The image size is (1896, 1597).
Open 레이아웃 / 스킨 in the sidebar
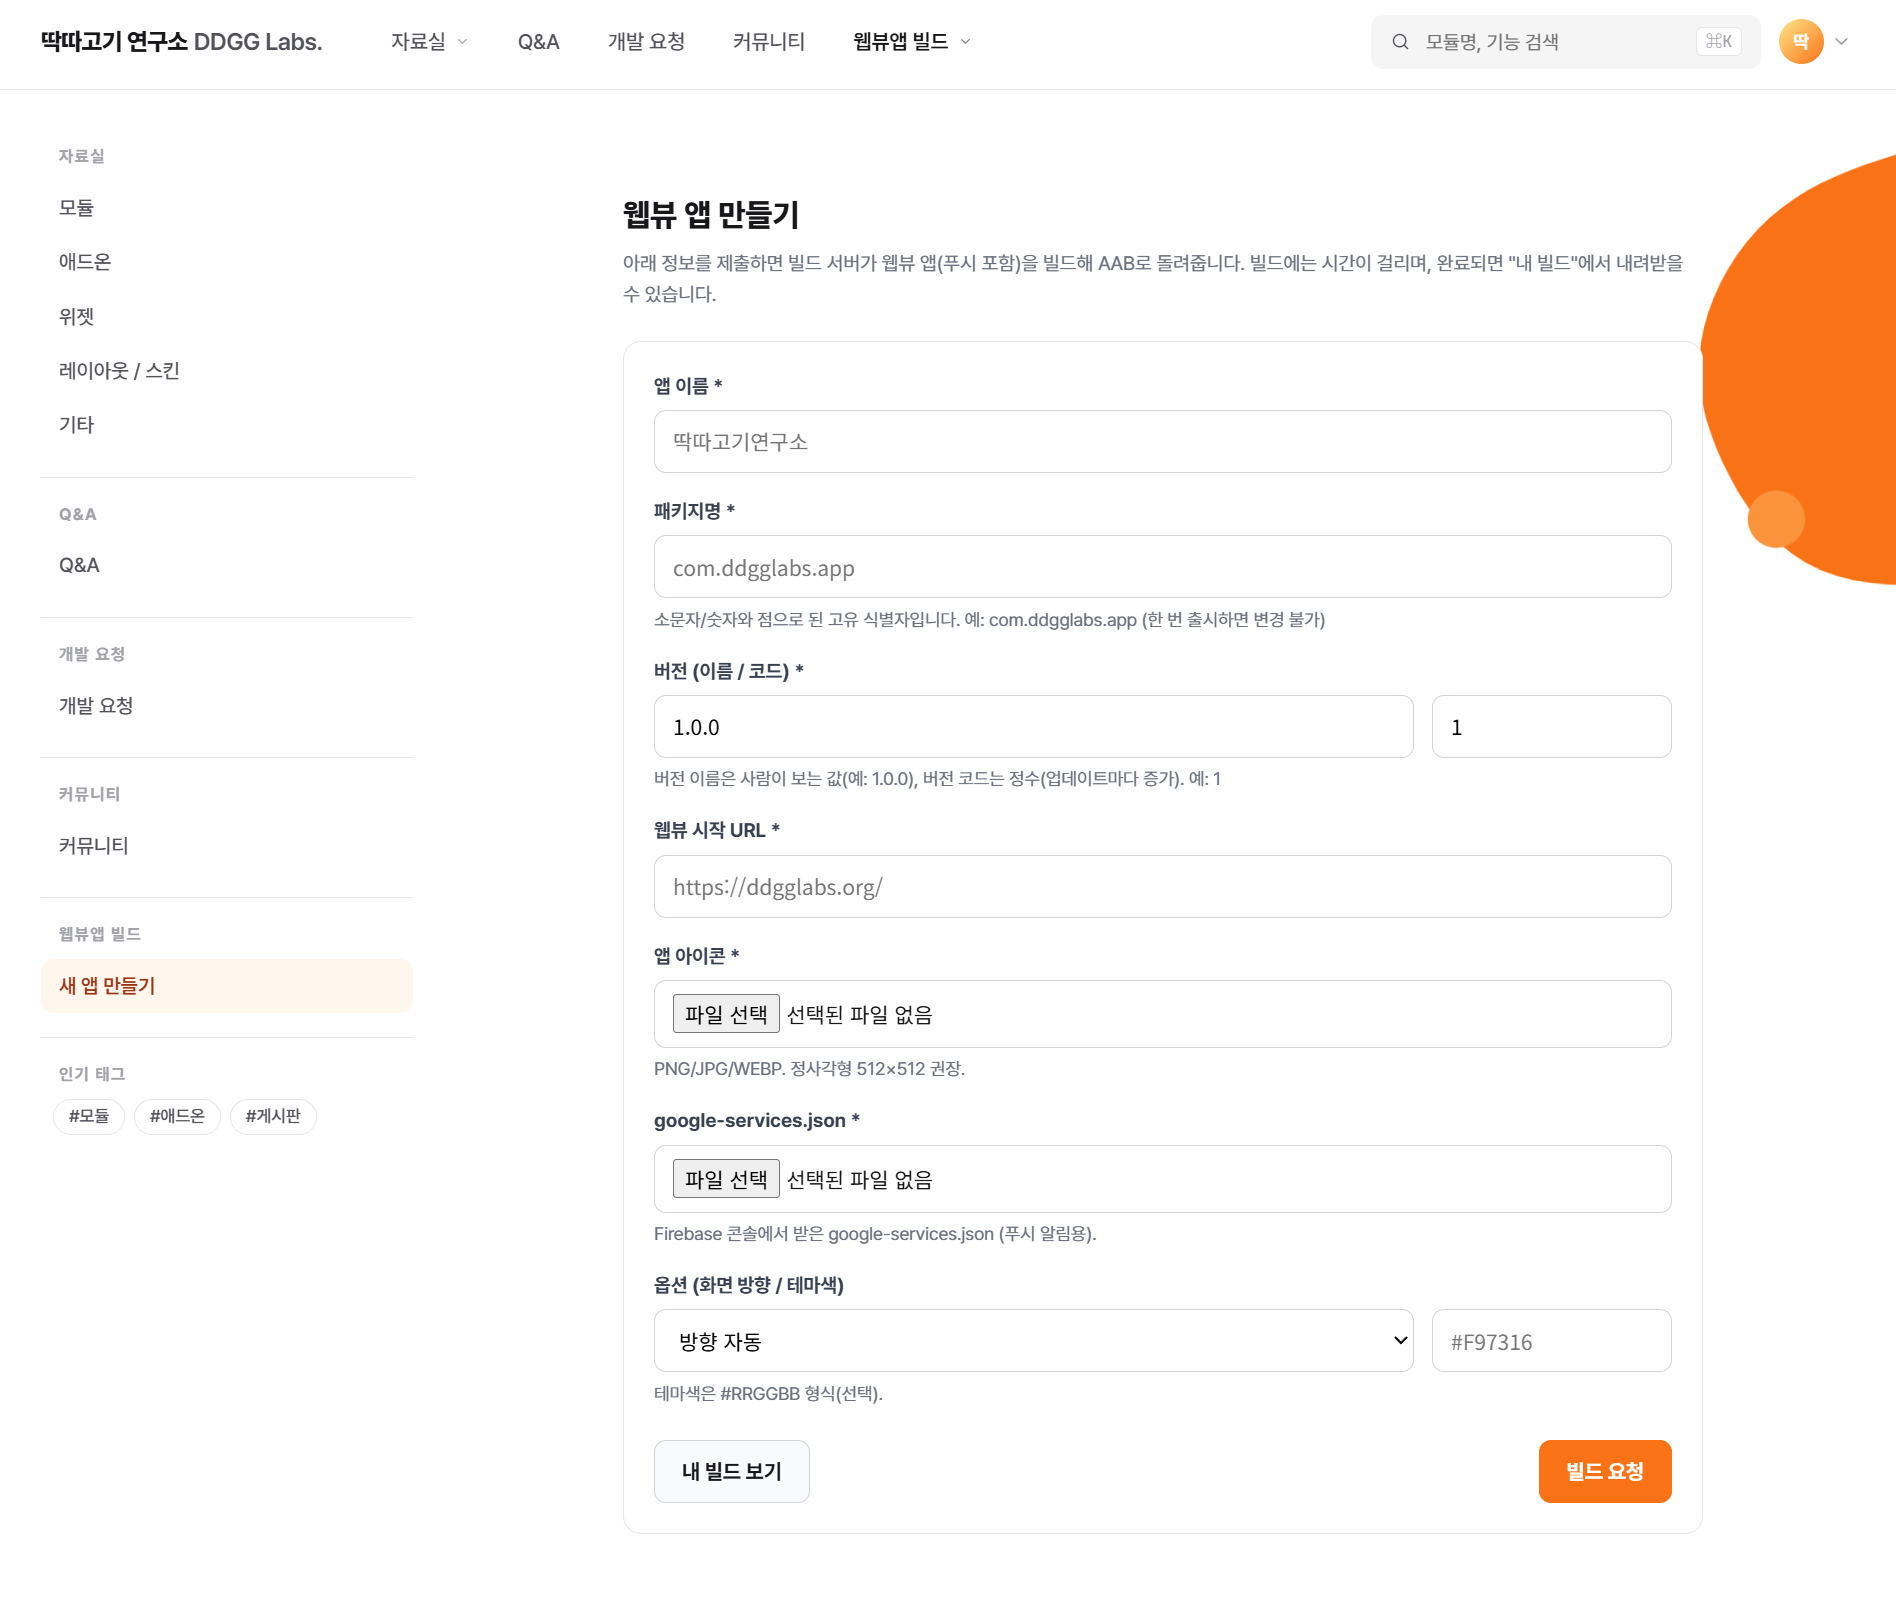pyautogui.click(x=226, y=371)
